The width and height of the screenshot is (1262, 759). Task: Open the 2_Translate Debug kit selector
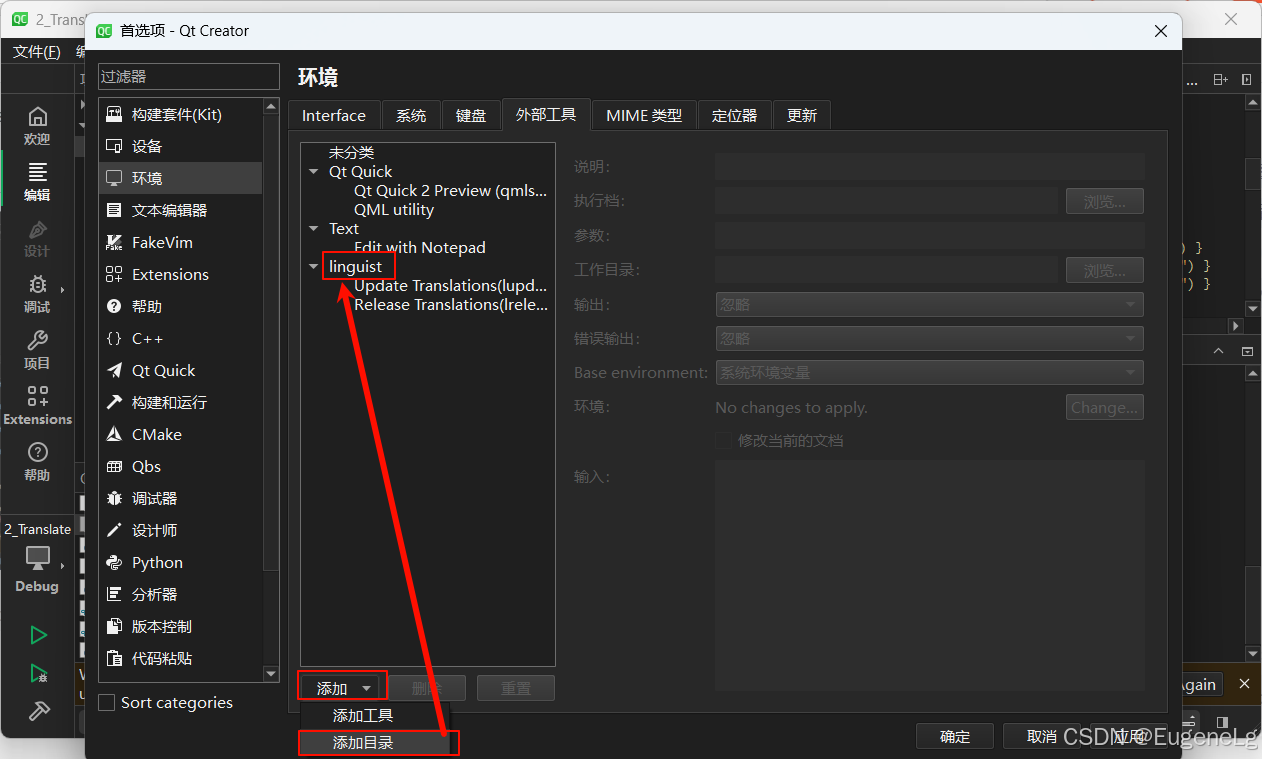pyautogui.click(x=37, y=559)
